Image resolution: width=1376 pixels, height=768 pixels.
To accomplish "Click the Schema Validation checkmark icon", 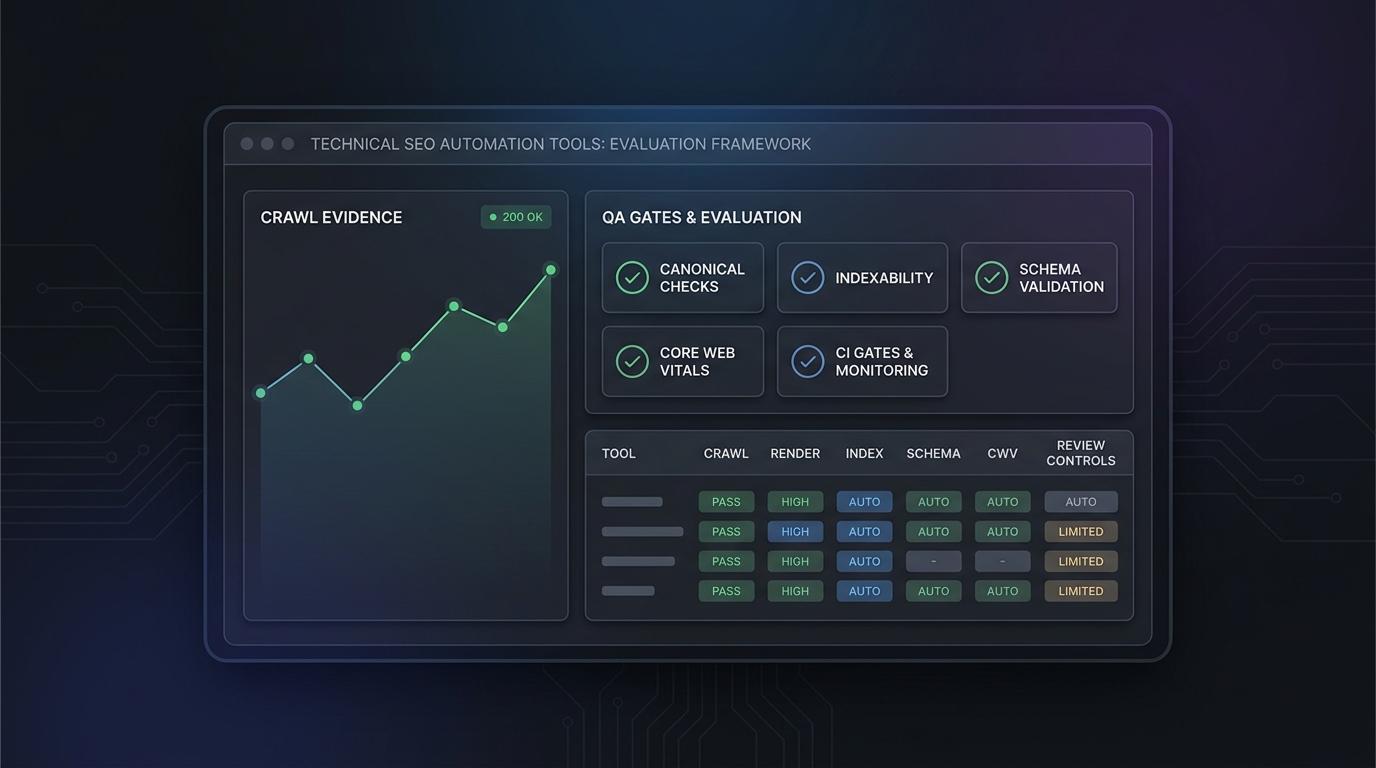I will point(992,277).
